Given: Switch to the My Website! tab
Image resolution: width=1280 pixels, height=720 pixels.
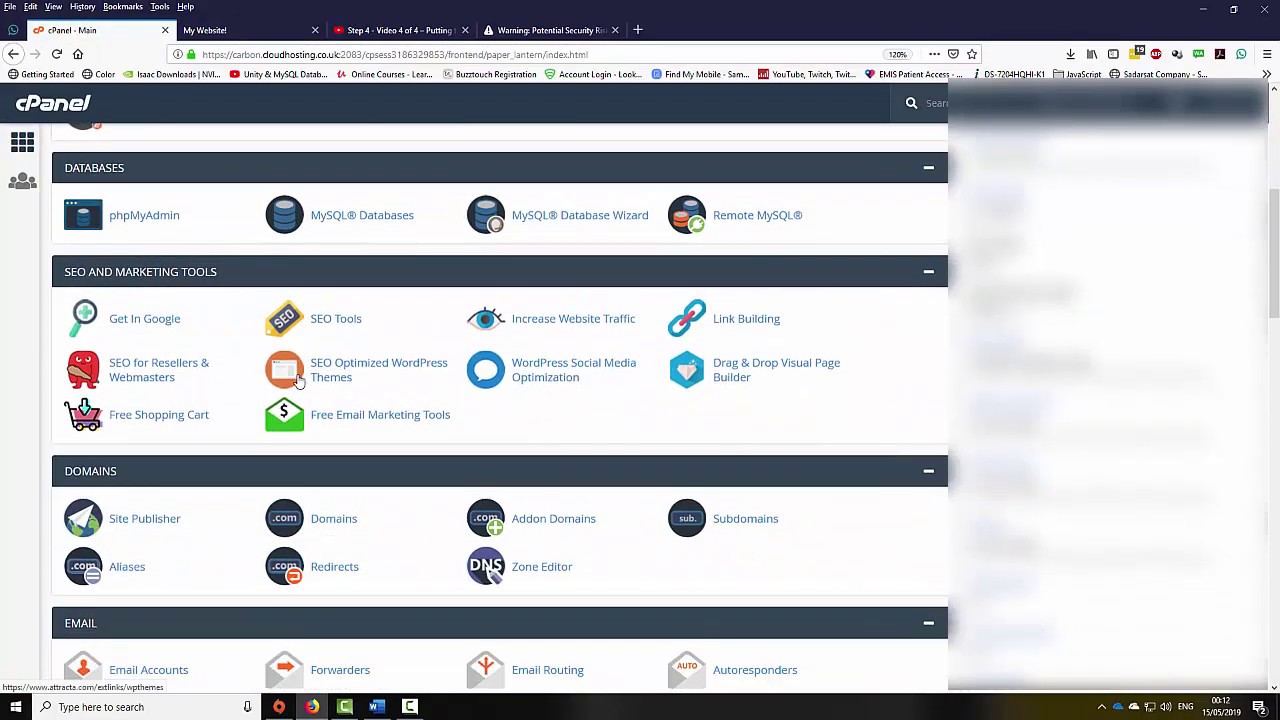Looking at the screenshot, I should pyautogui.click(x=250, y=30).
